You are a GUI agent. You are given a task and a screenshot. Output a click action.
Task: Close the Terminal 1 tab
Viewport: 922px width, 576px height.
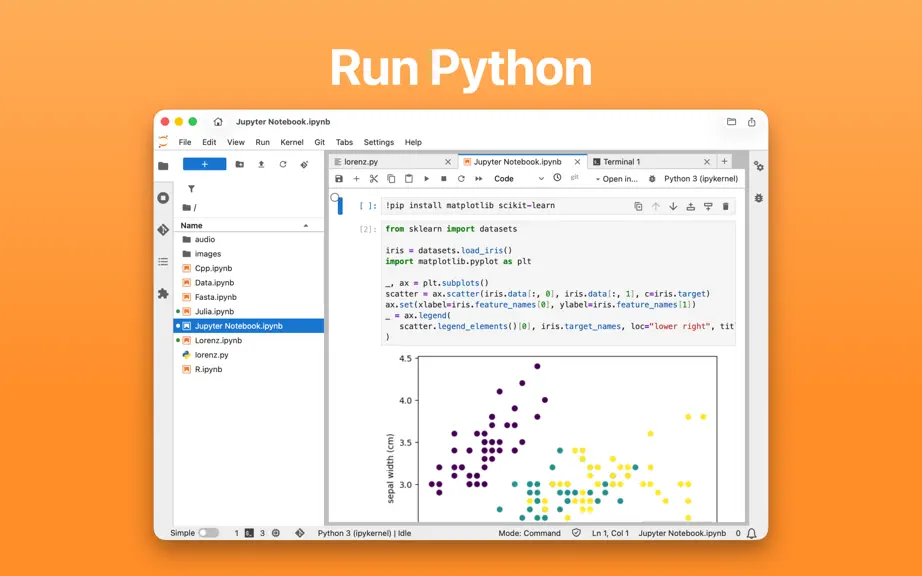707,162
